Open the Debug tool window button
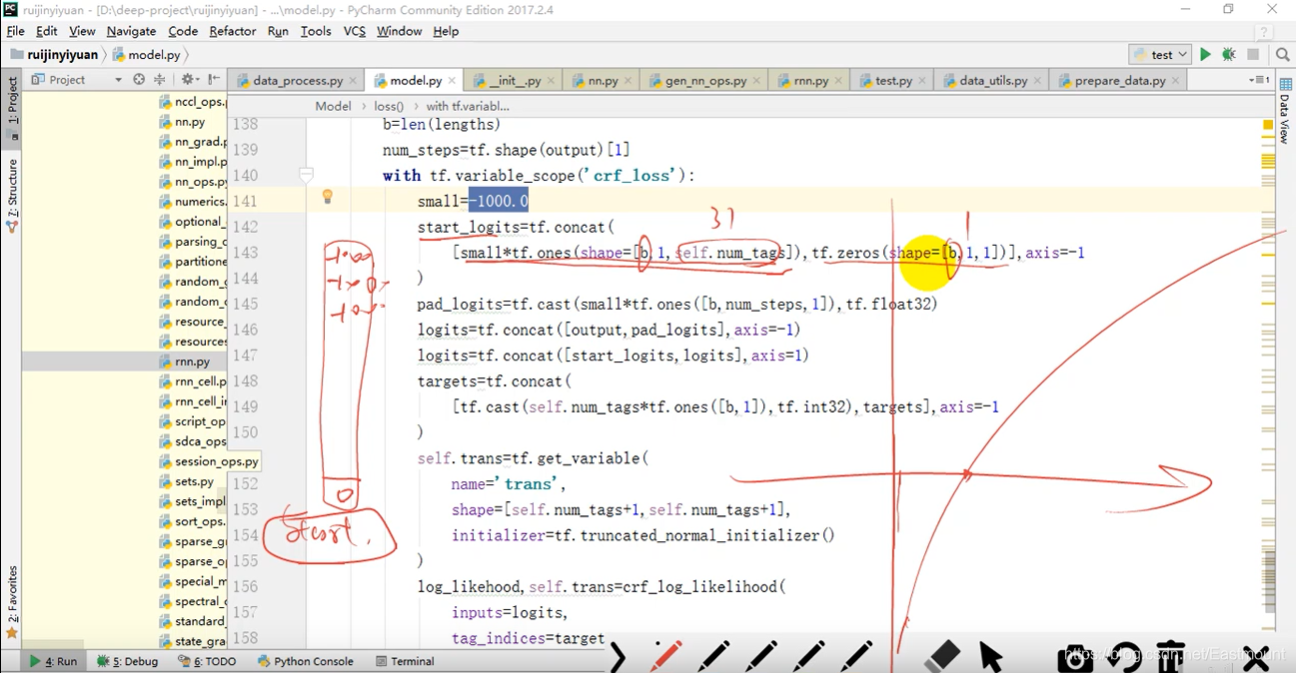Viewport: 1296px width, 673px height. point(128,661)
